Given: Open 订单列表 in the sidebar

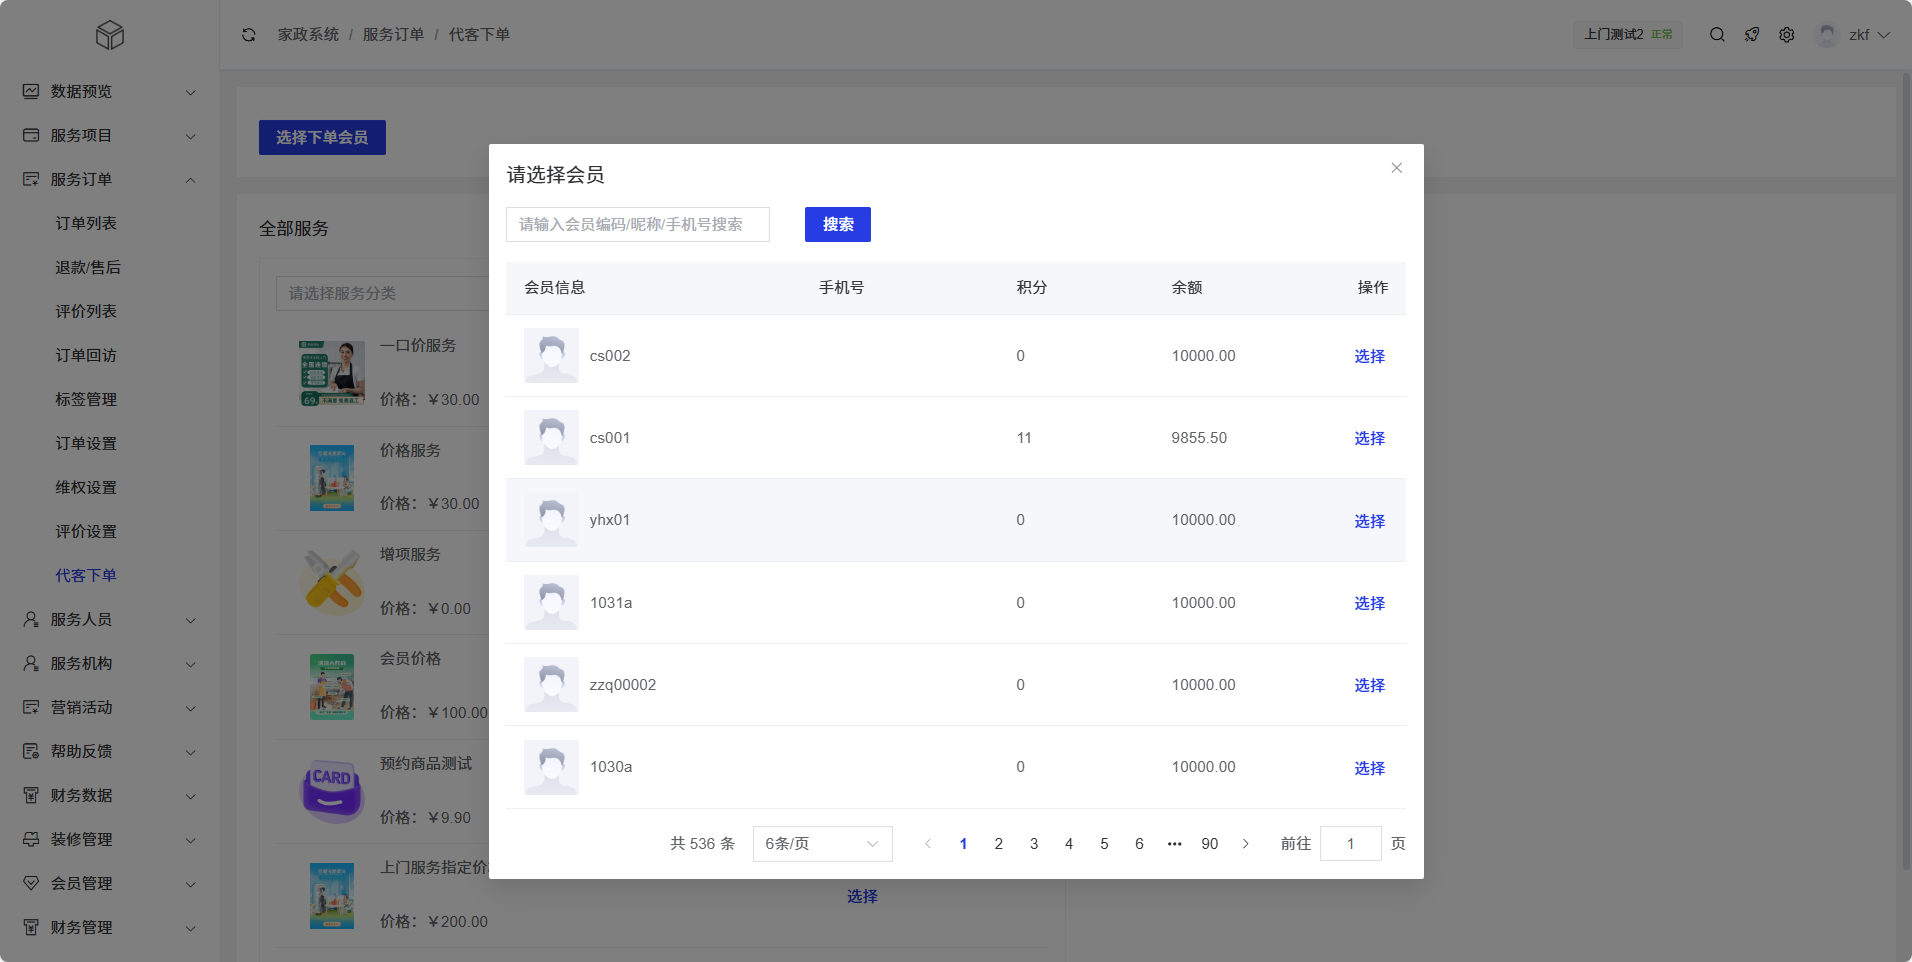Looking at the screenshot, I should click(x=86, y=224).
